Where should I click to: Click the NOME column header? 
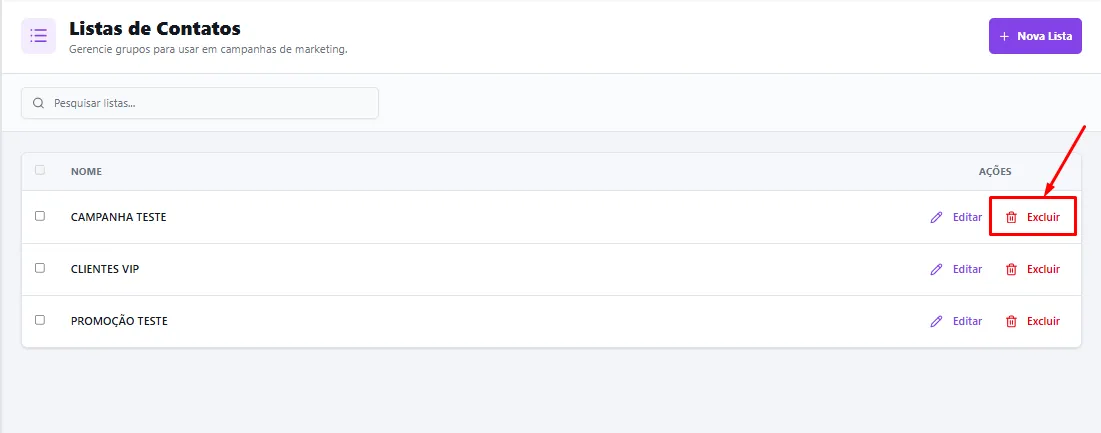click(x=86, y=171)
